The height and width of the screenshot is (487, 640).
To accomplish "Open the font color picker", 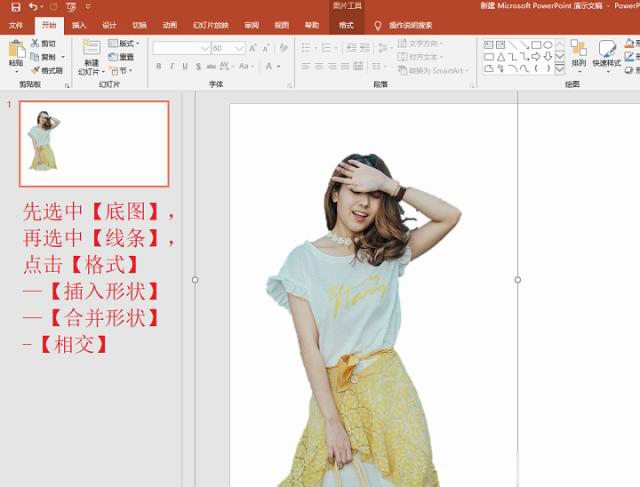I will pyautogui.click(x=271, y=67).
